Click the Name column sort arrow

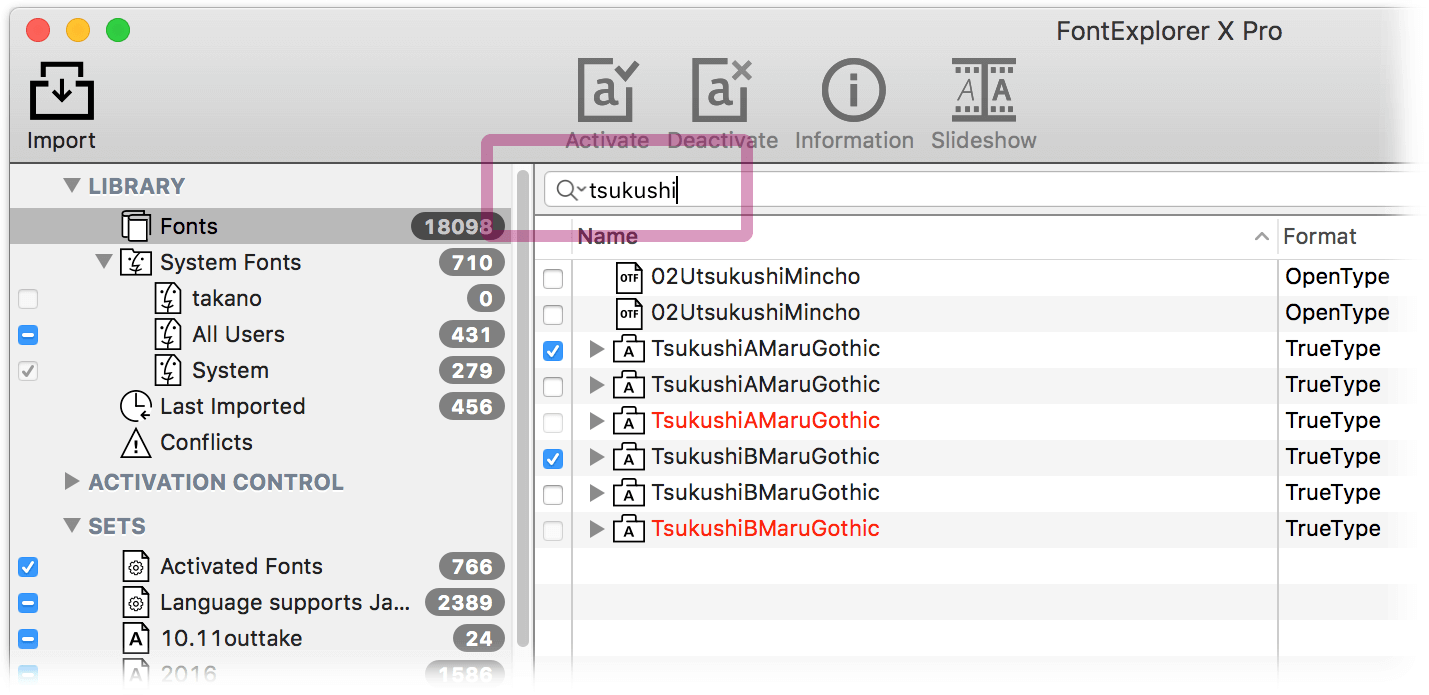[x=1262, y=237]
